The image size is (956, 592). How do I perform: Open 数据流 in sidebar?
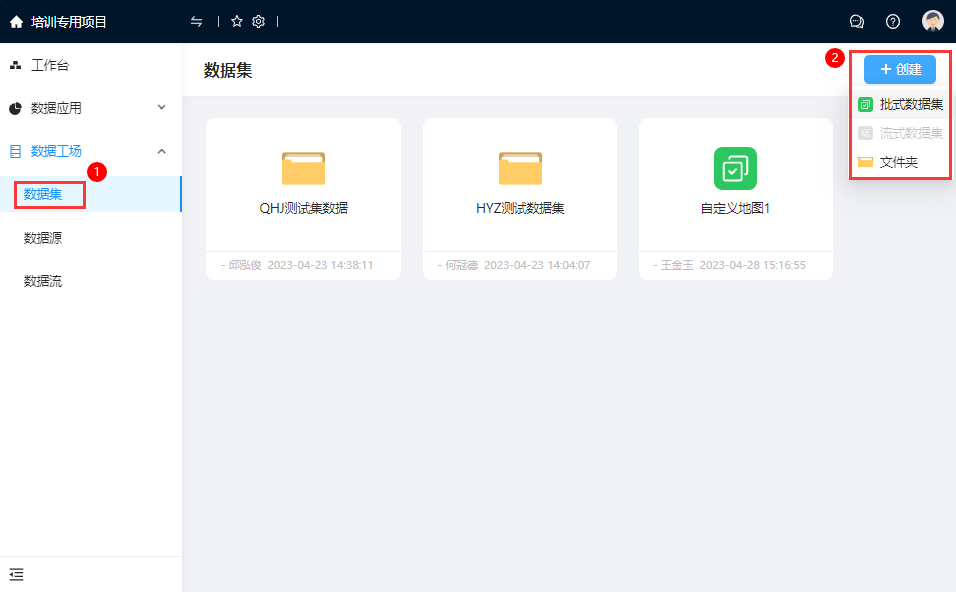[43, 281]
